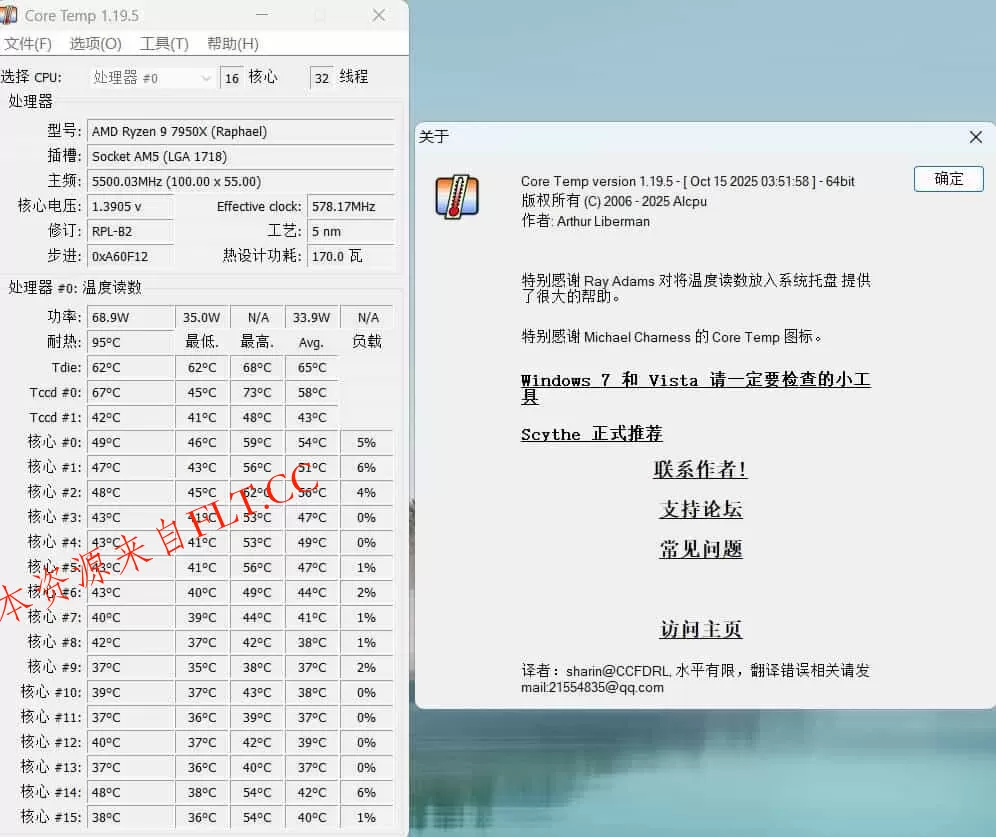This screenshot has width=996, height=837.
Task: Click 核心 #11 max temperature 39°C
Action: (x=257, y=718)
